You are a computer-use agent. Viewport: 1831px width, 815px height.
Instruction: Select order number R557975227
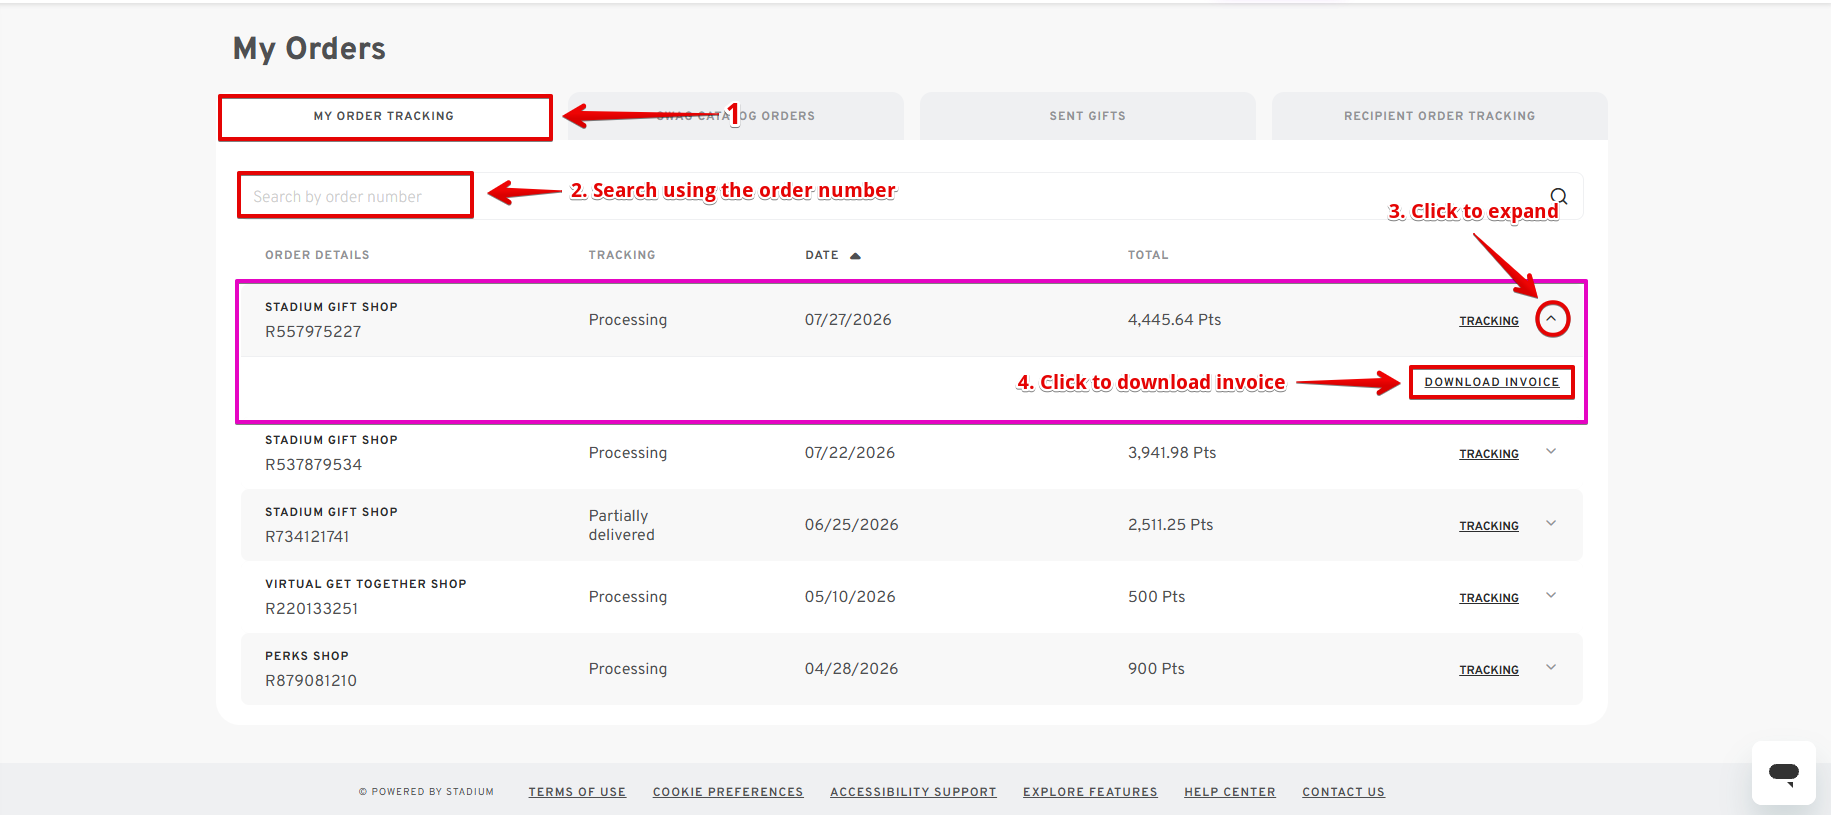pos(313,331)
